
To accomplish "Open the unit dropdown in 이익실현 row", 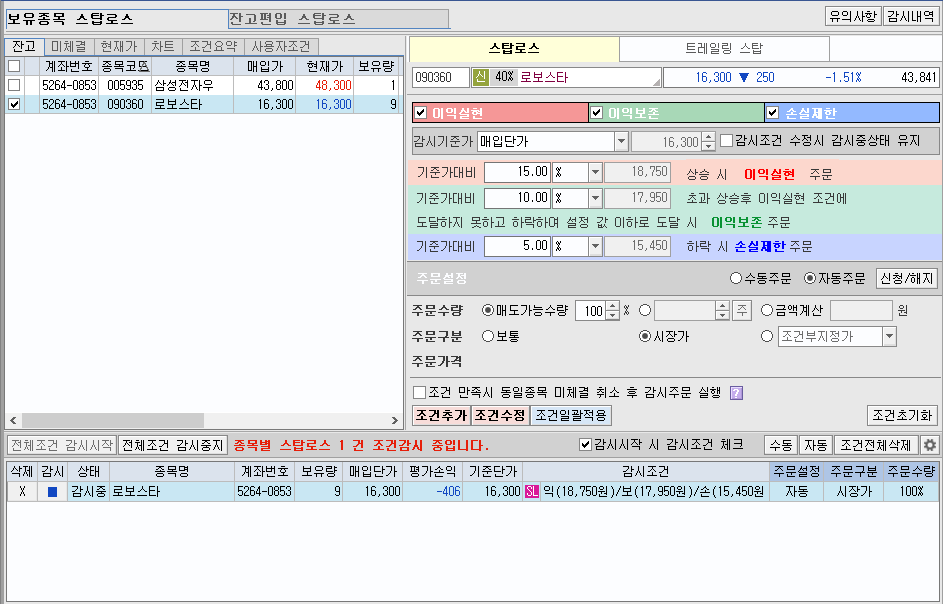I will pyautogui.click(x=595, y=172).
